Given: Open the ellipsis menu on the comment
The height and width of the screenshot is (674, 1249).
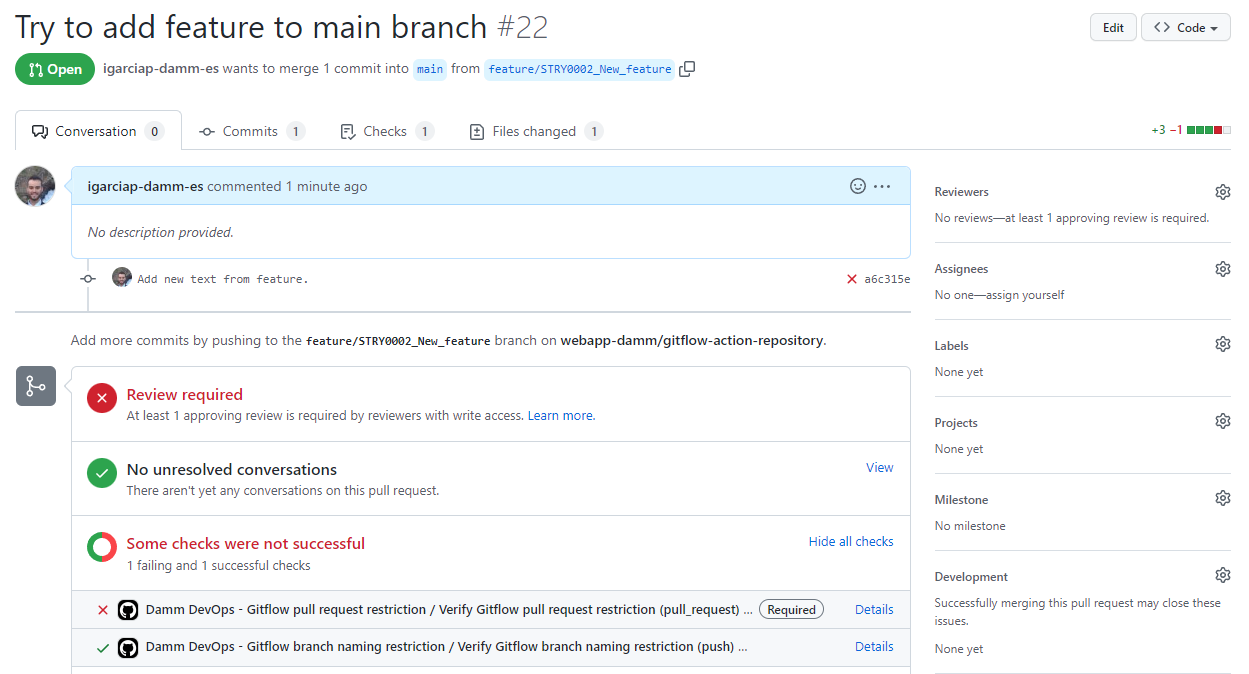Looking at the screenshot, I should [x=882, y=186].
